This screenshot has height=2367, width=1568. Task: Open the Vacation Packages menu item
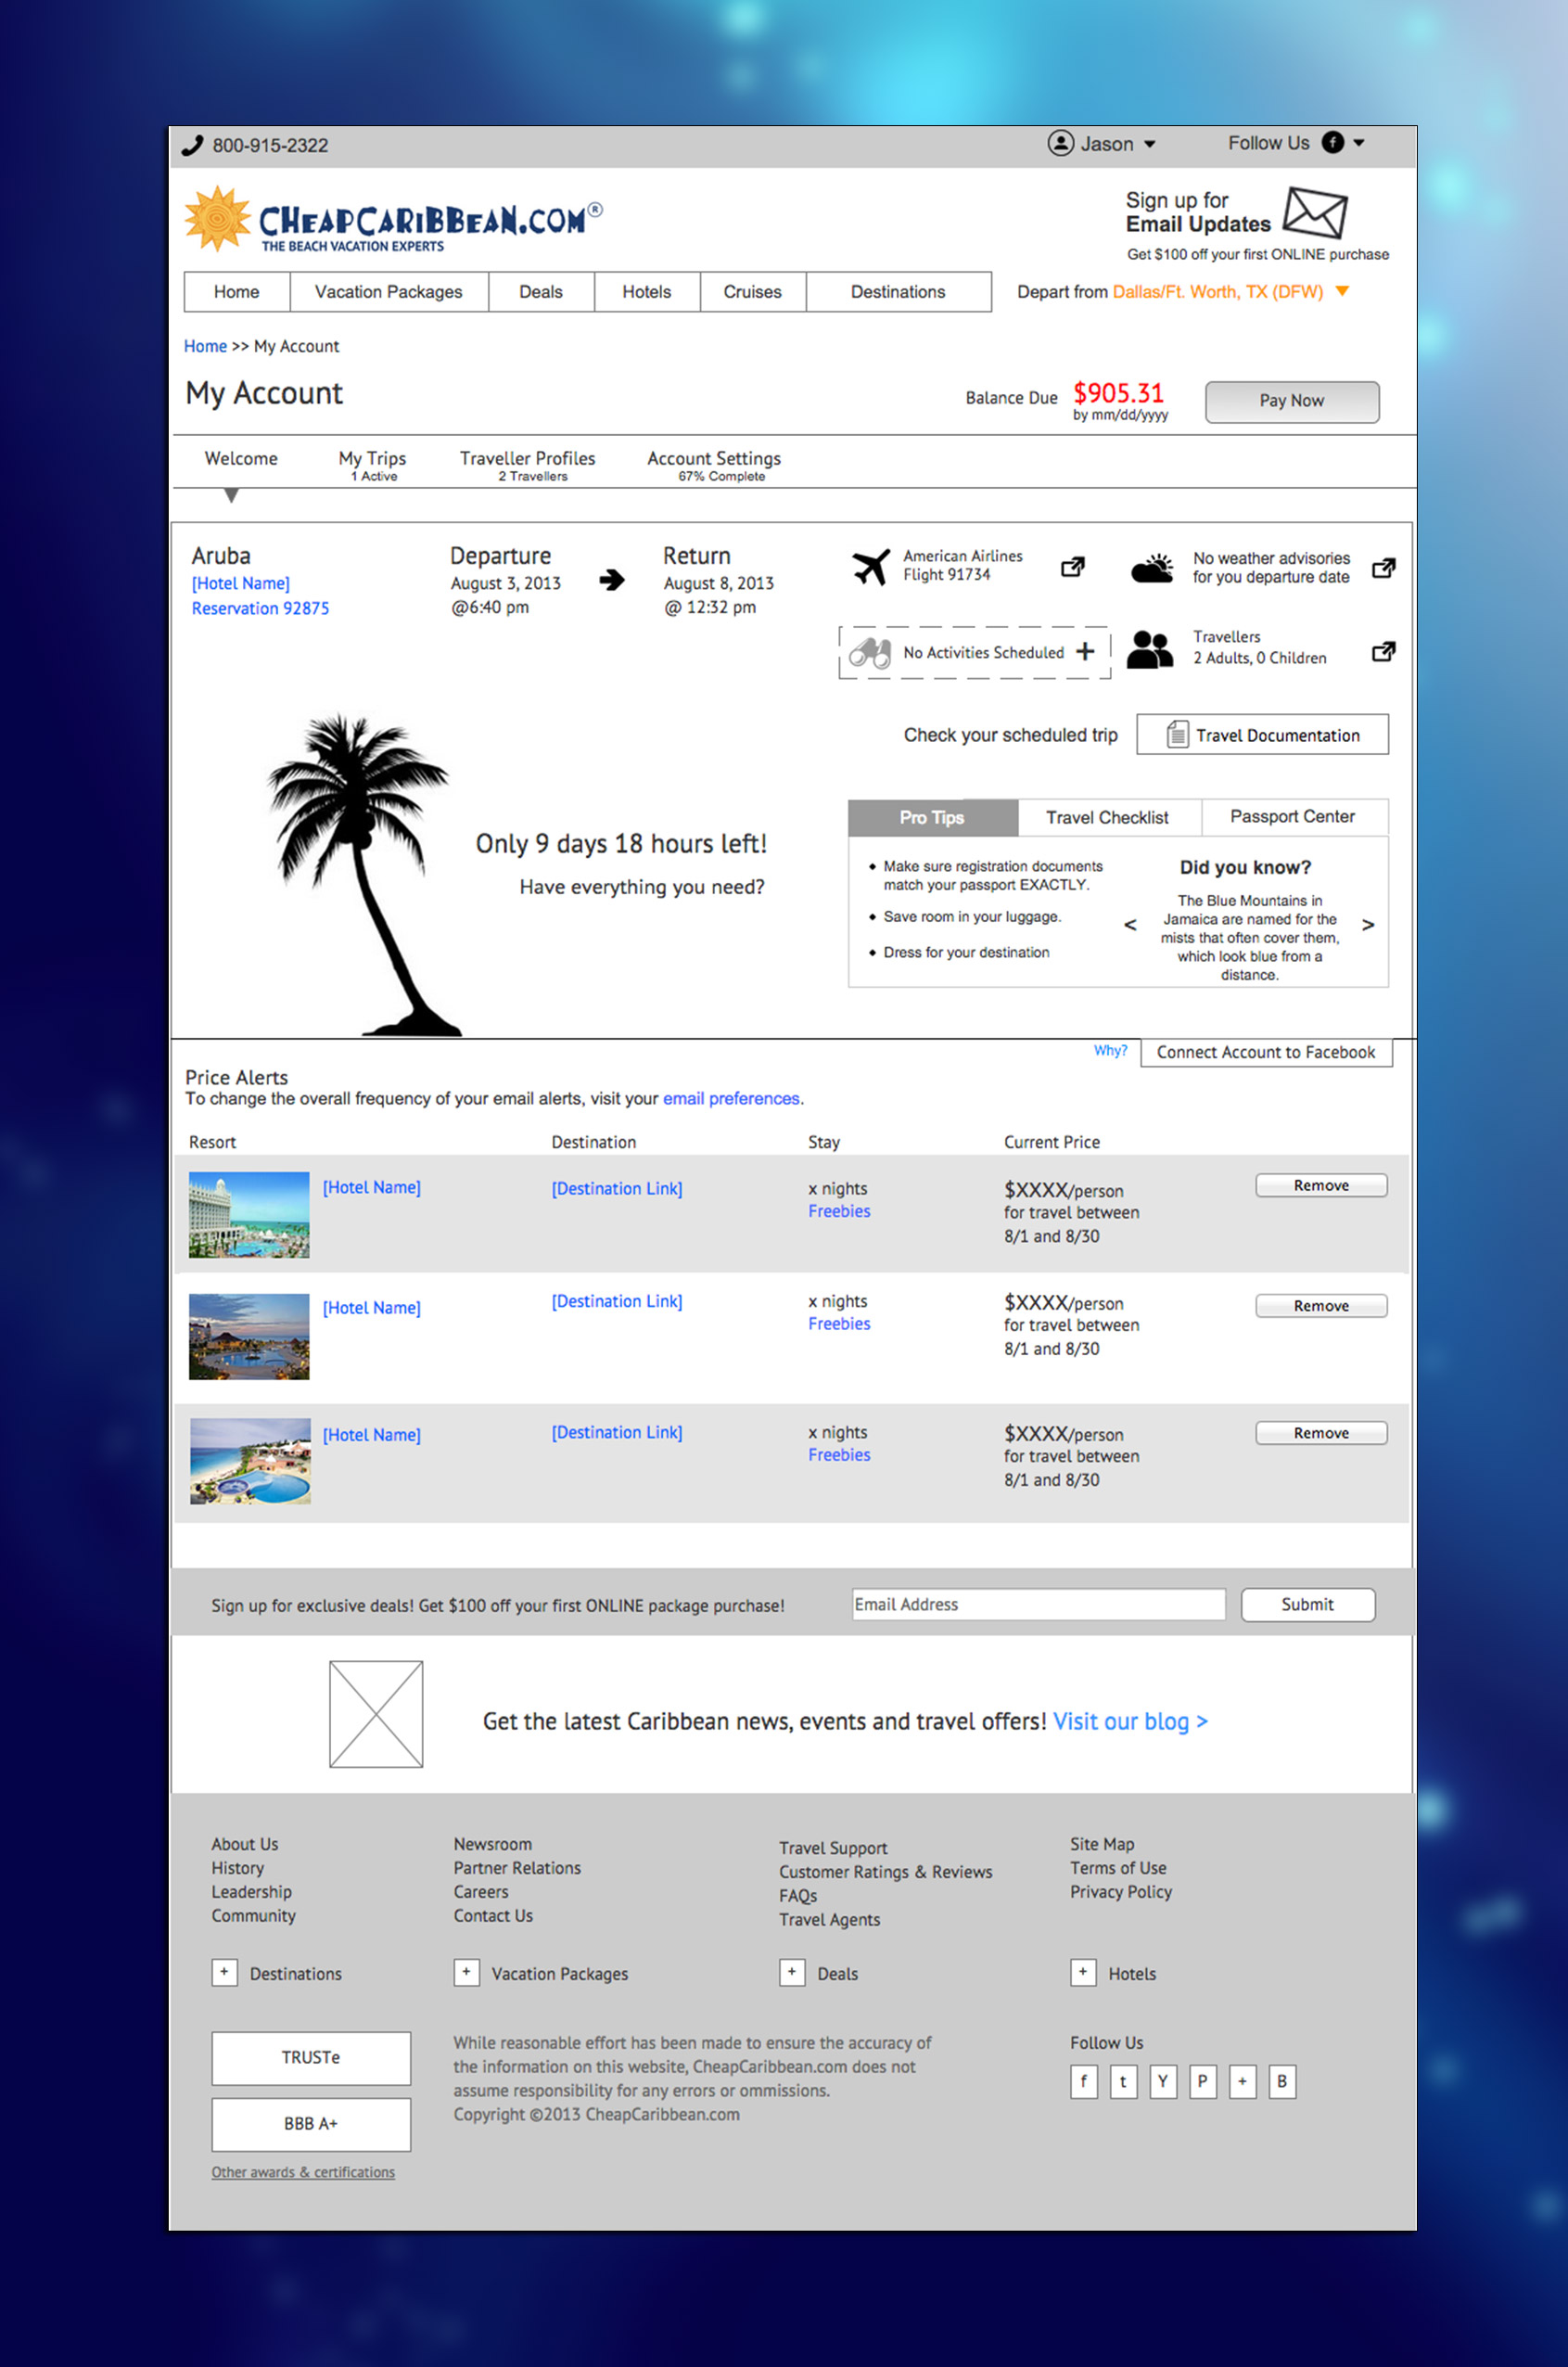tap(389, 292)
